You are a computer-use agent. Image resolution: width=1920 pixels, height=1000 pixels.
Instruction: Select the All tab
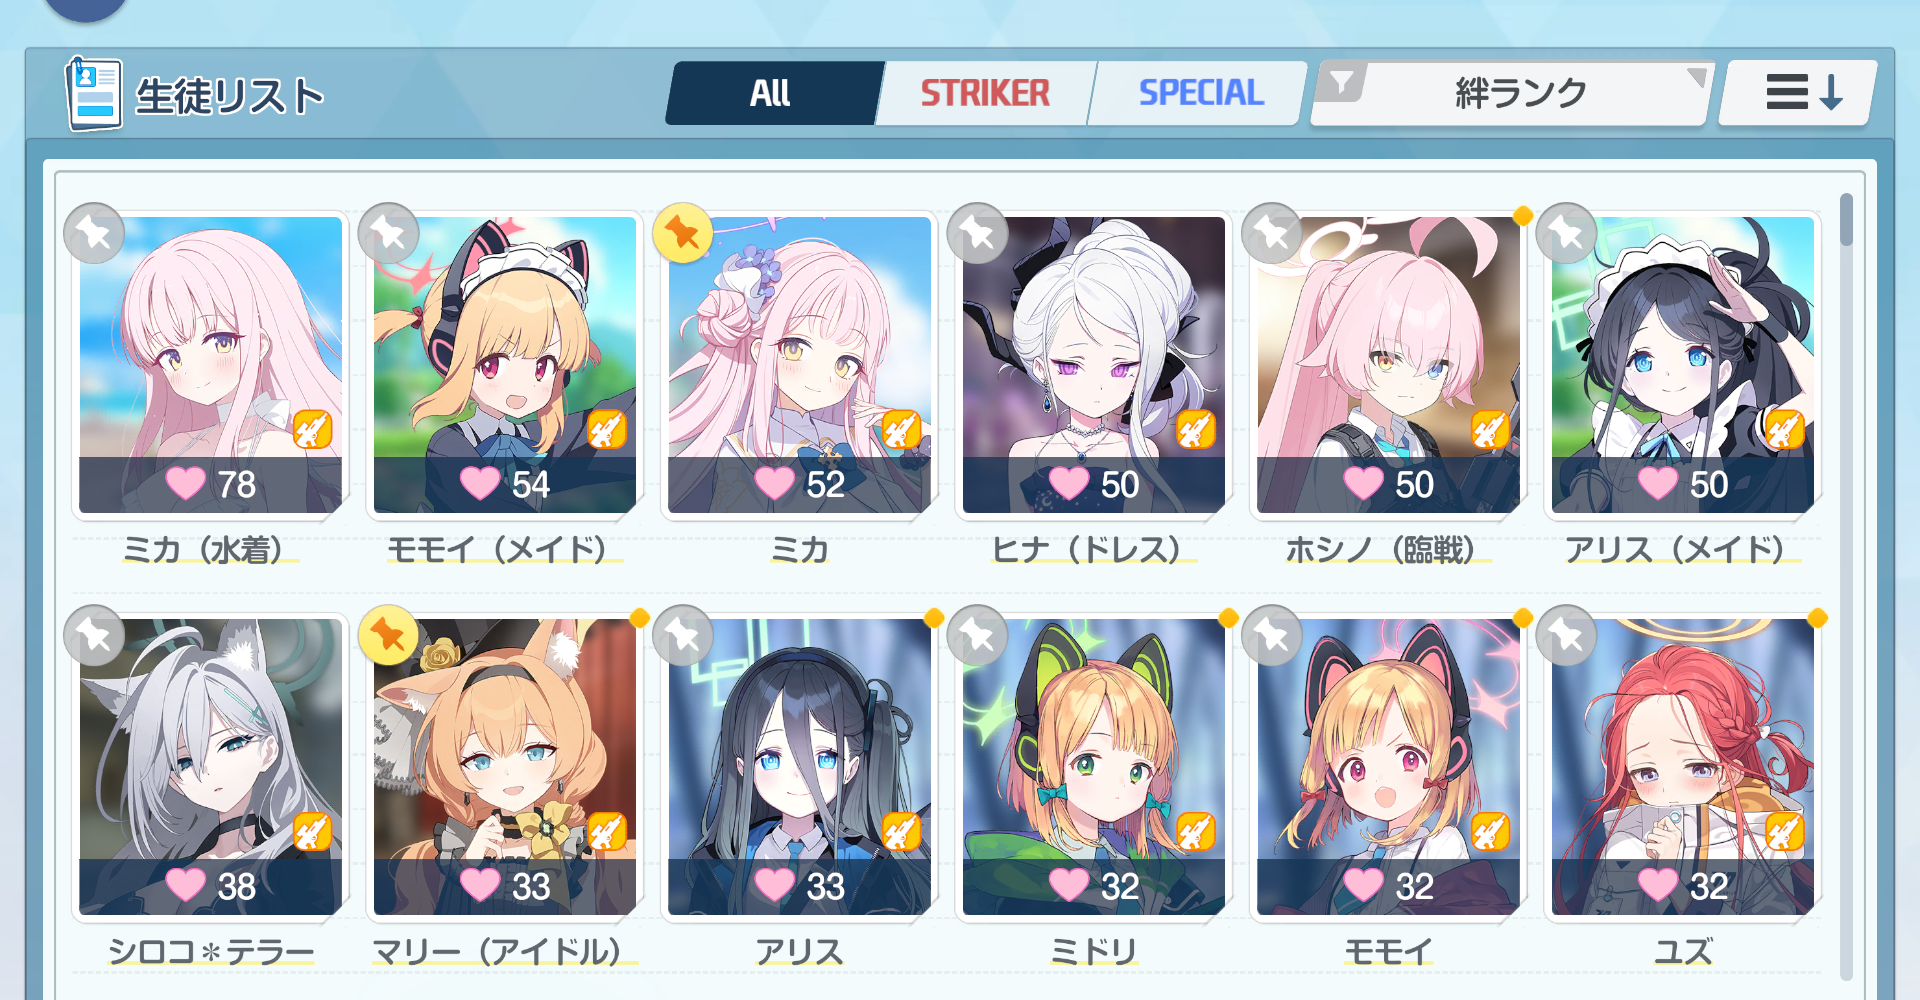772,93
